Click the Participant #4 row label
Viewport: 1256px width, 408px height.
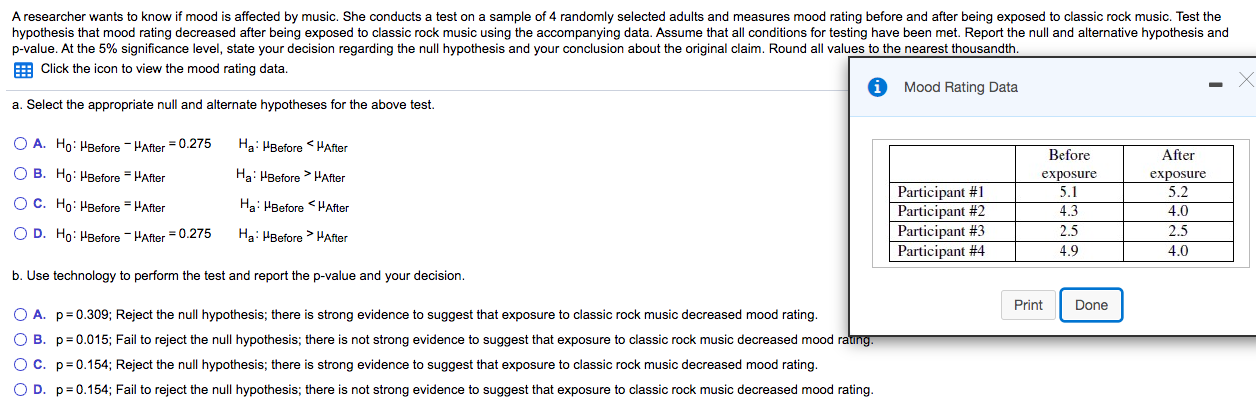[x=941, y=251]
